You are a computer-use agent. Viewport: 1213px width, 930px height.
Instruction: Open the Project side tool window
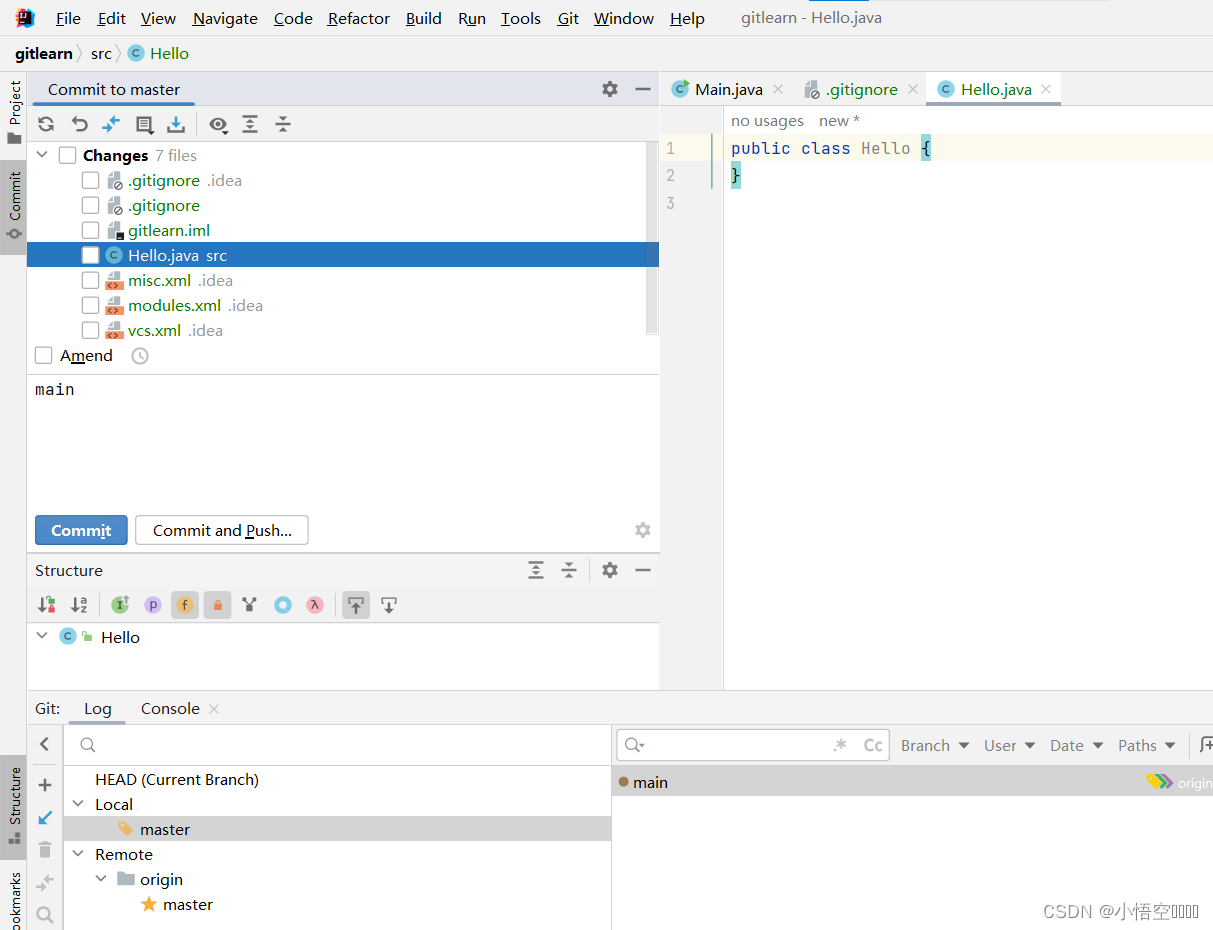(x=14, y=114)
